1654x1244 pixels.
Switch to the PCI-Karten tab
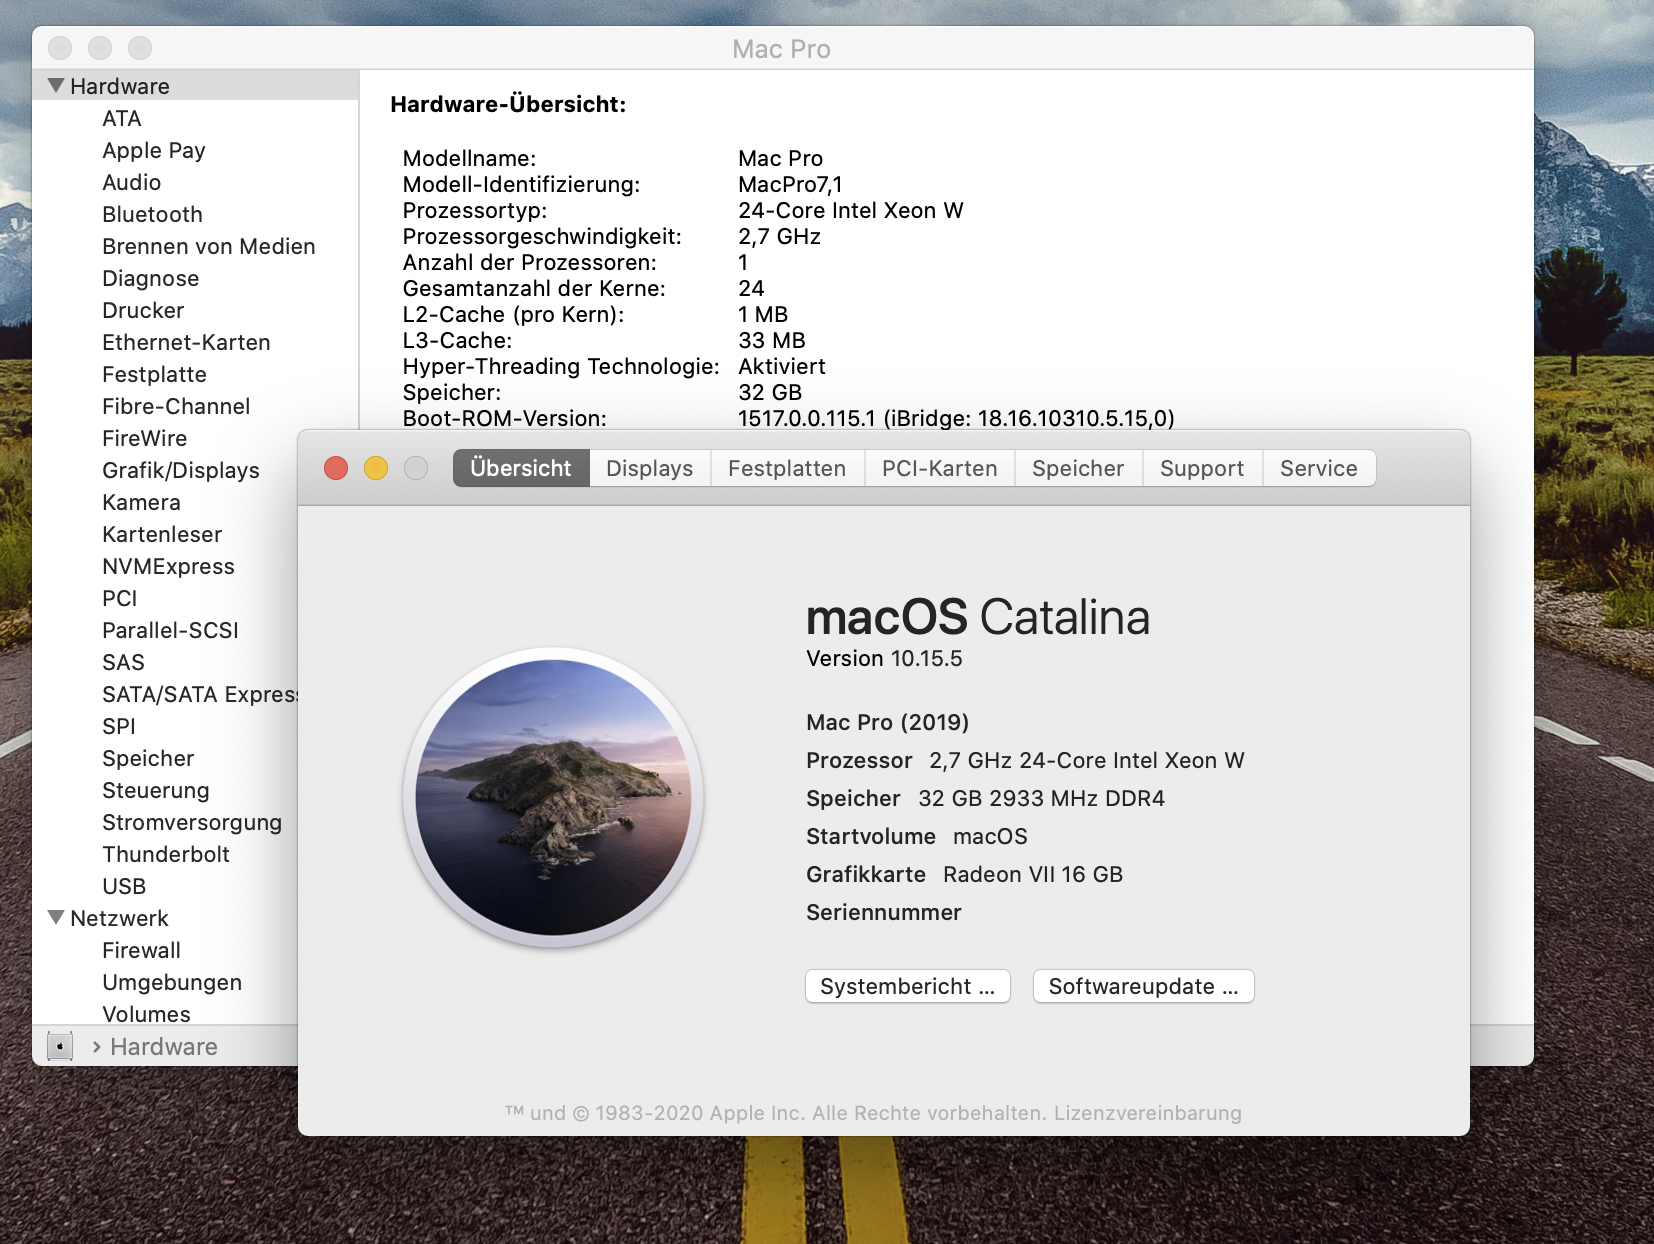940,468
